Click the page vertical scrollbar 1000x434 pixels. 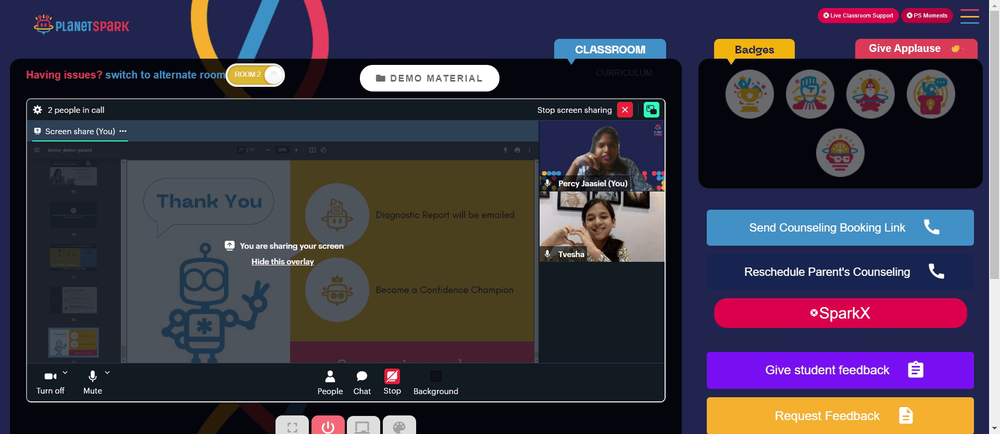994,143
